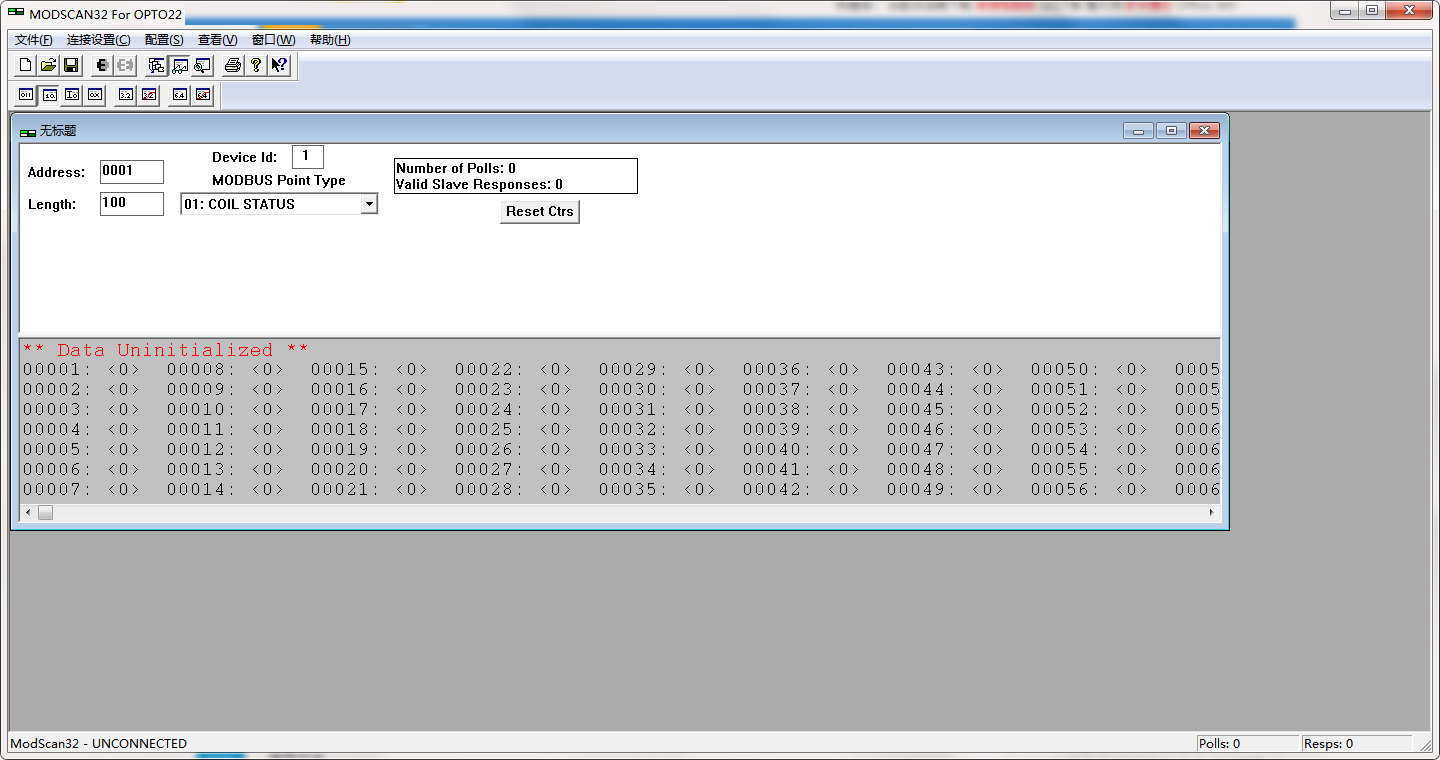Create a new ModScan document
Viewport: 1440px width, 760px height.
24,64
